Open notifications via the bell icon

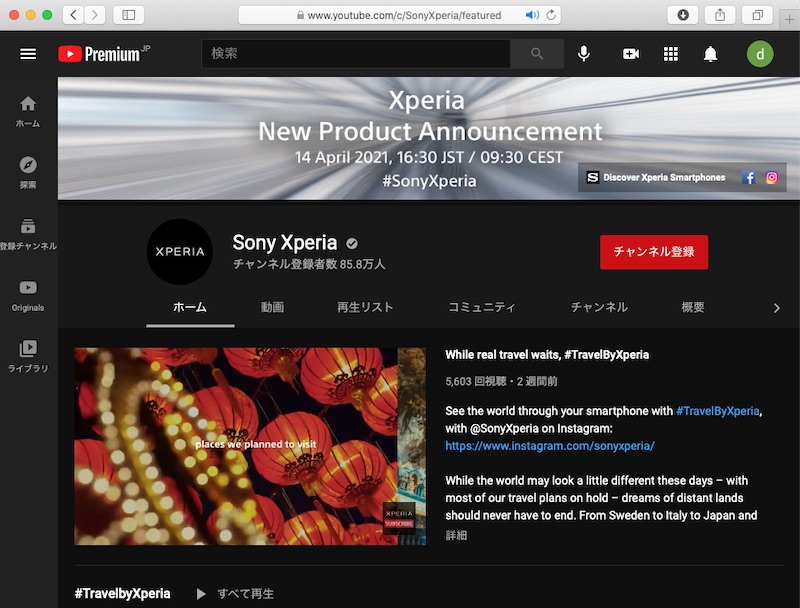tap(711, 54)
